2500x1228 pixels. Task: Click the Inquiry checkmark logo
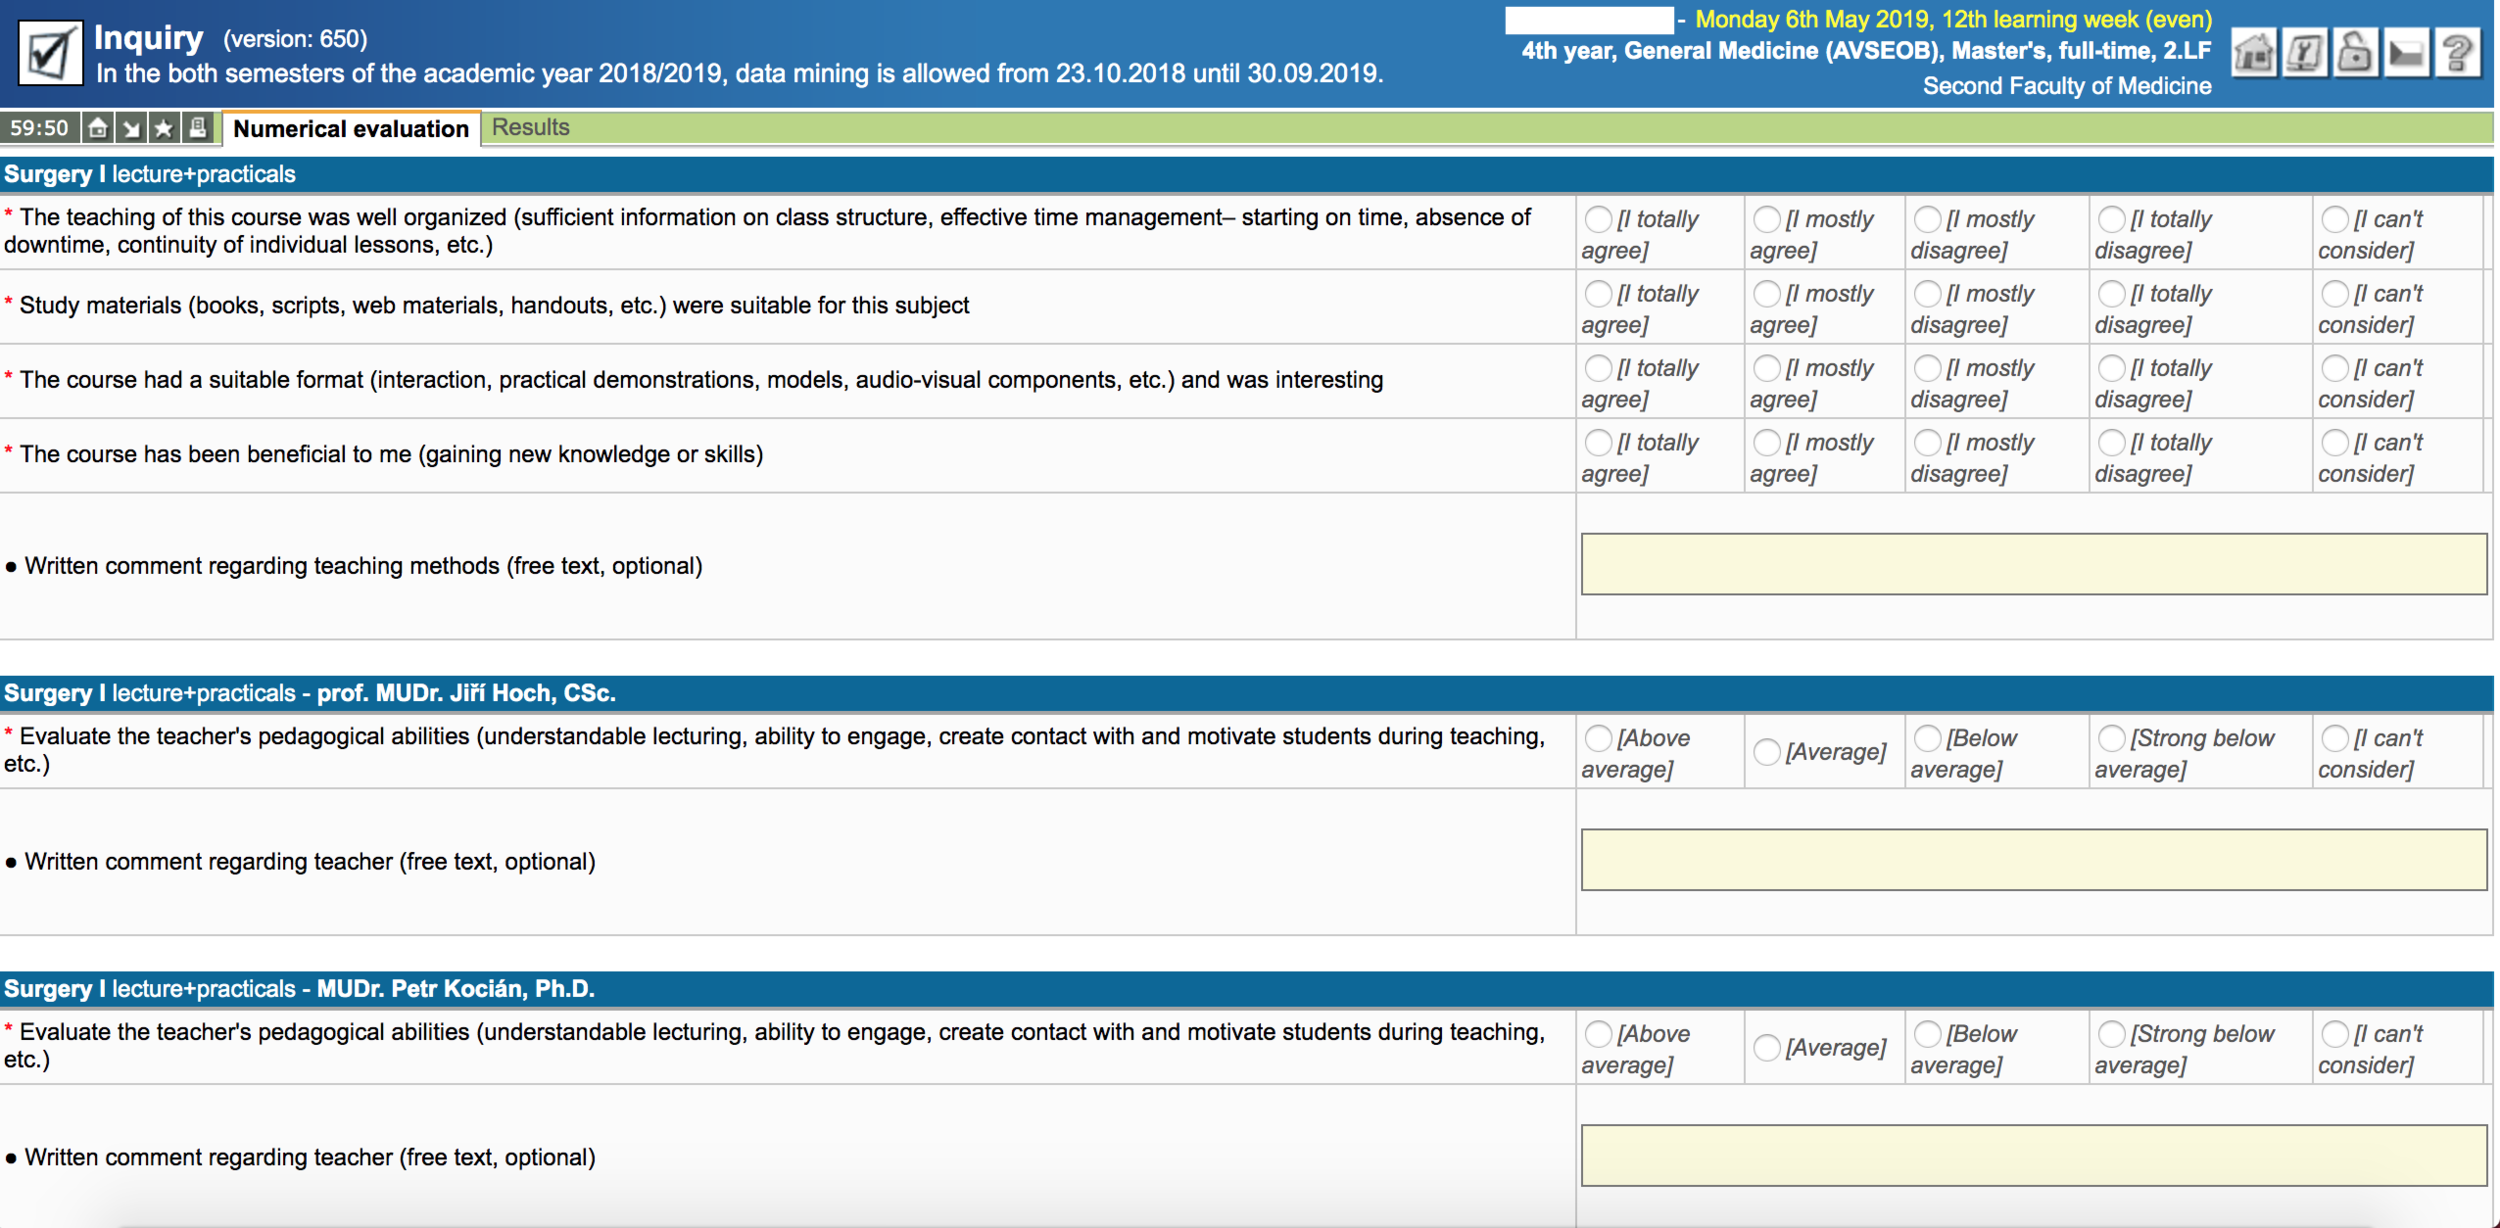point(49,53)
